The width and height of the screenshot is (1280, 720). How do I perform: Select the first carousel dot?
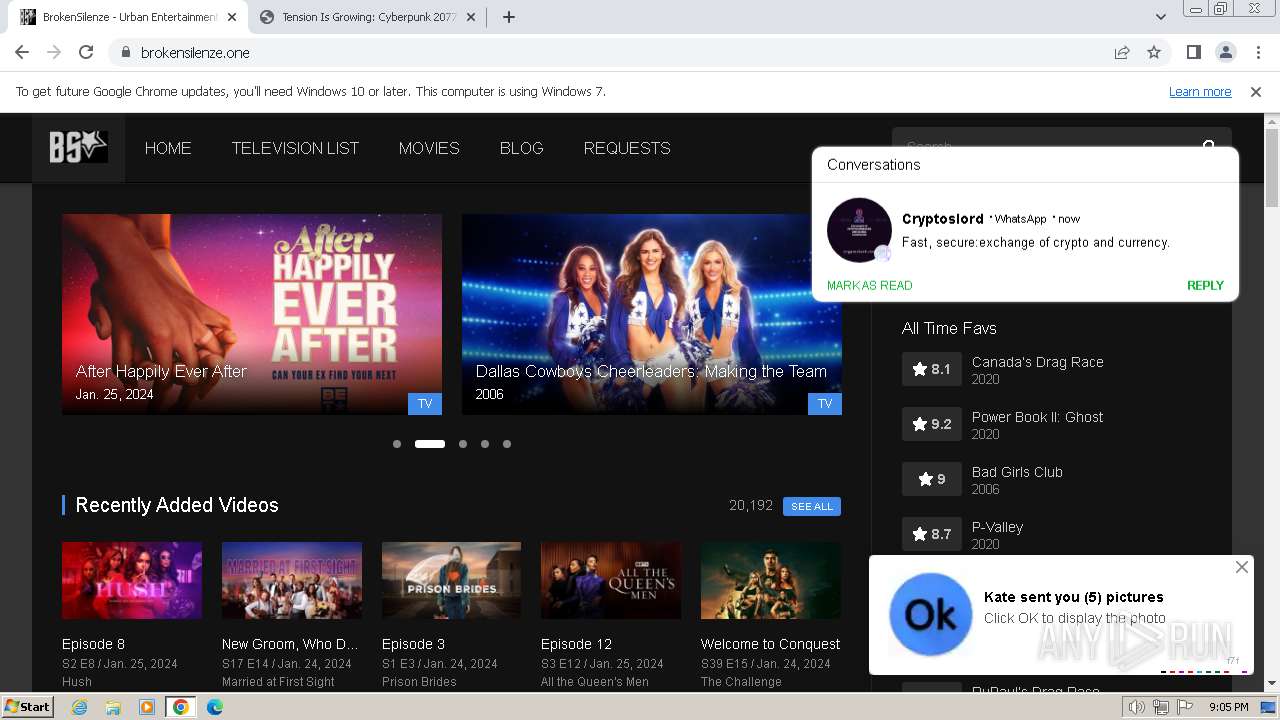[x=397, y=444]
